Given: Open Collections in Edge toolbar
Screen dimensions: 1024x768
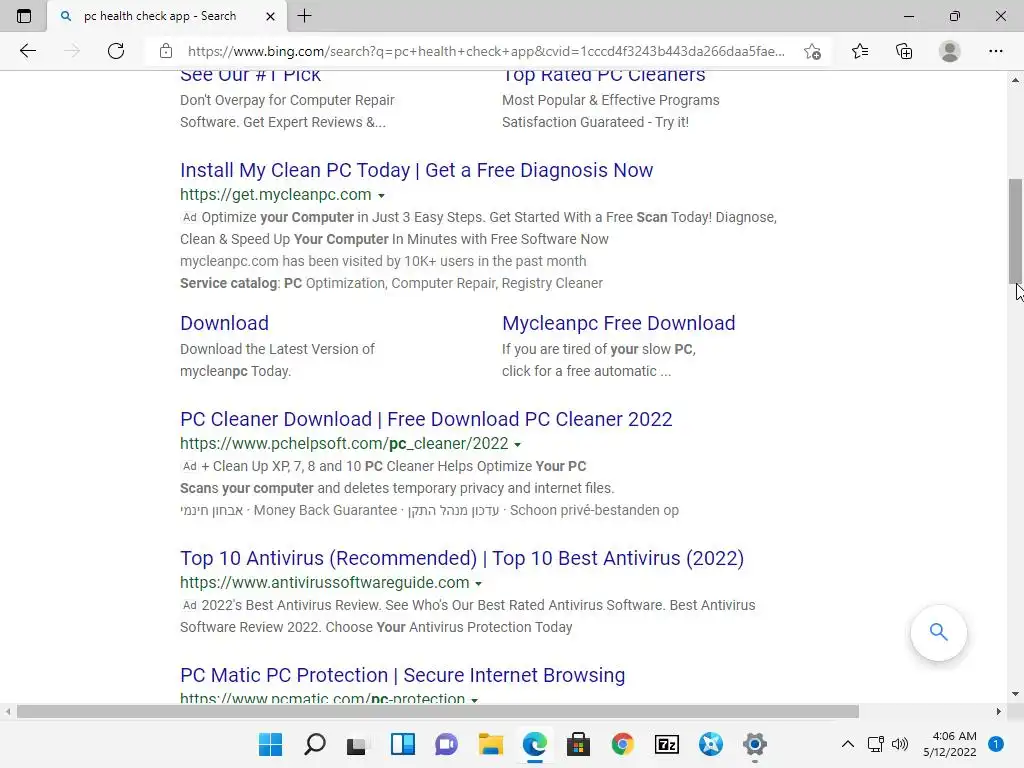Looking at the screenshot, I should pos(904,51).
